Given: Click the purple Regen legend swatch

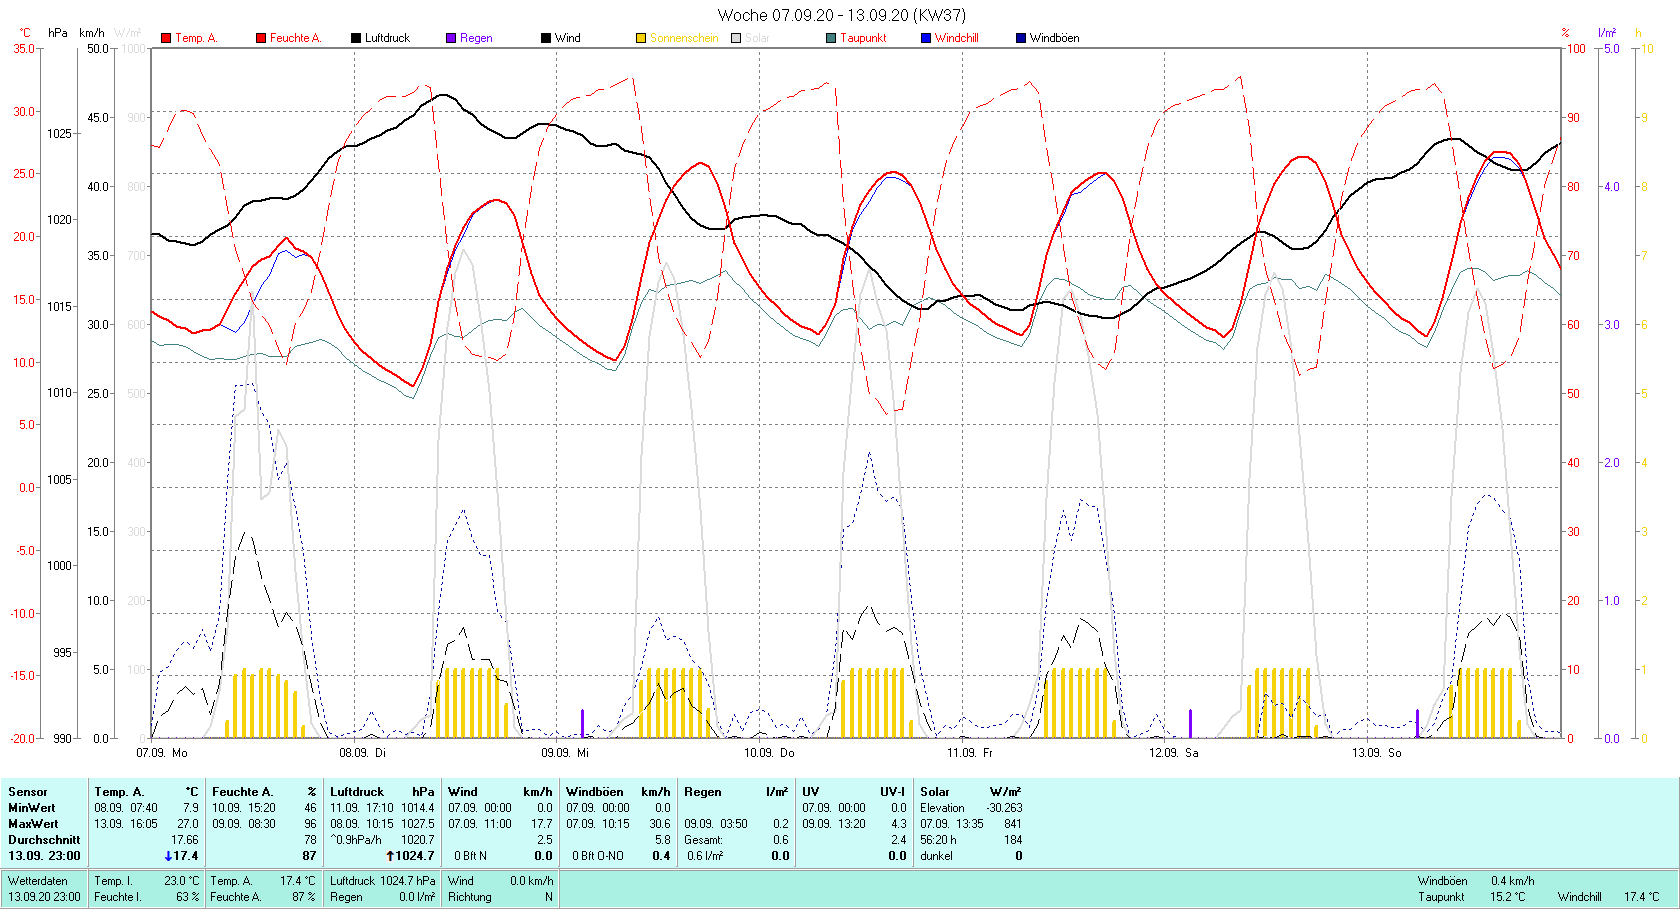Looking at the screenshot, I should [451, 38].
